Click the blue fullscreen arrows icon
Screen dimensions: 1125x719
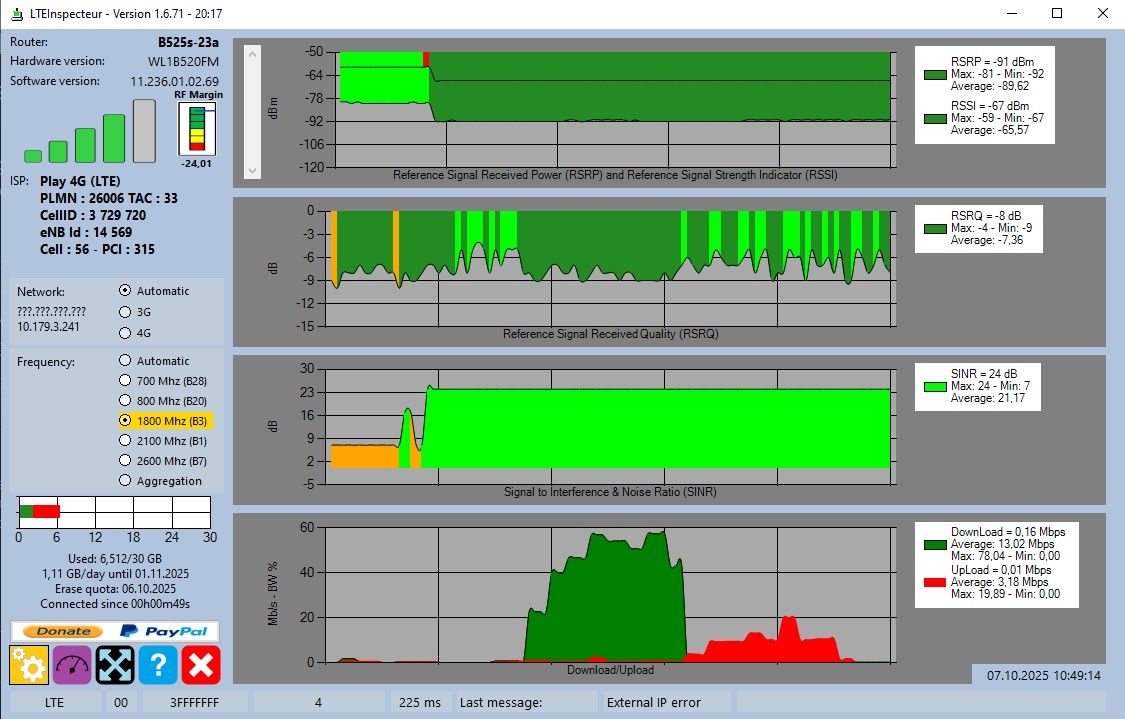(x=115, y=664)
